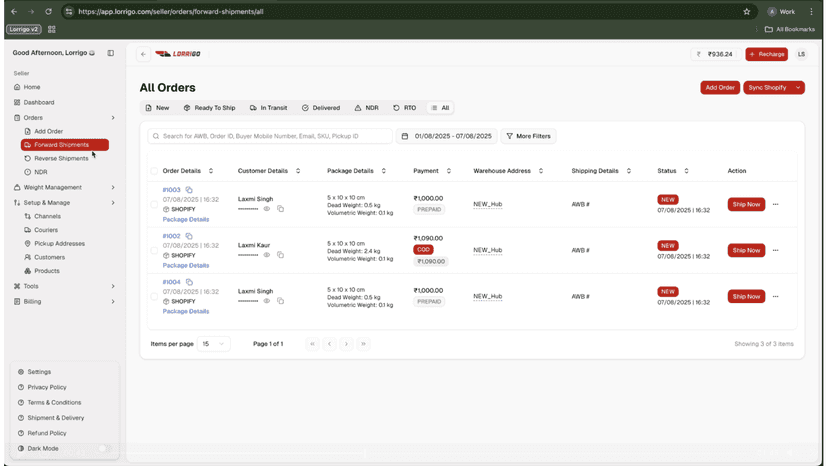Open Package Details link for order #1003
The image size is (828, 466).
(x=186, y=219)
